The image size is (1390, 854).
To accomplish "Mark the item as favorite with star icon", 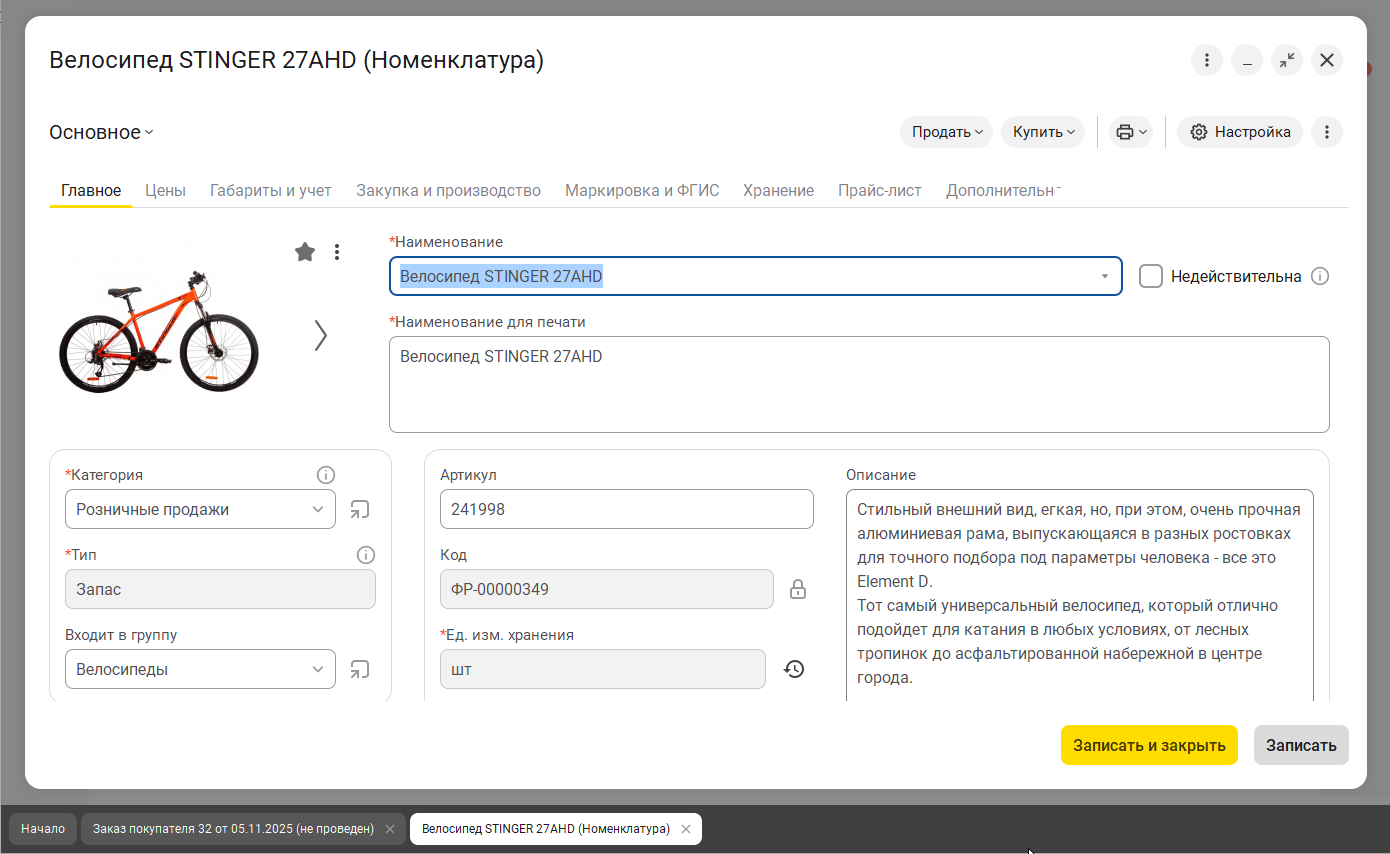I will pos(305,252).
